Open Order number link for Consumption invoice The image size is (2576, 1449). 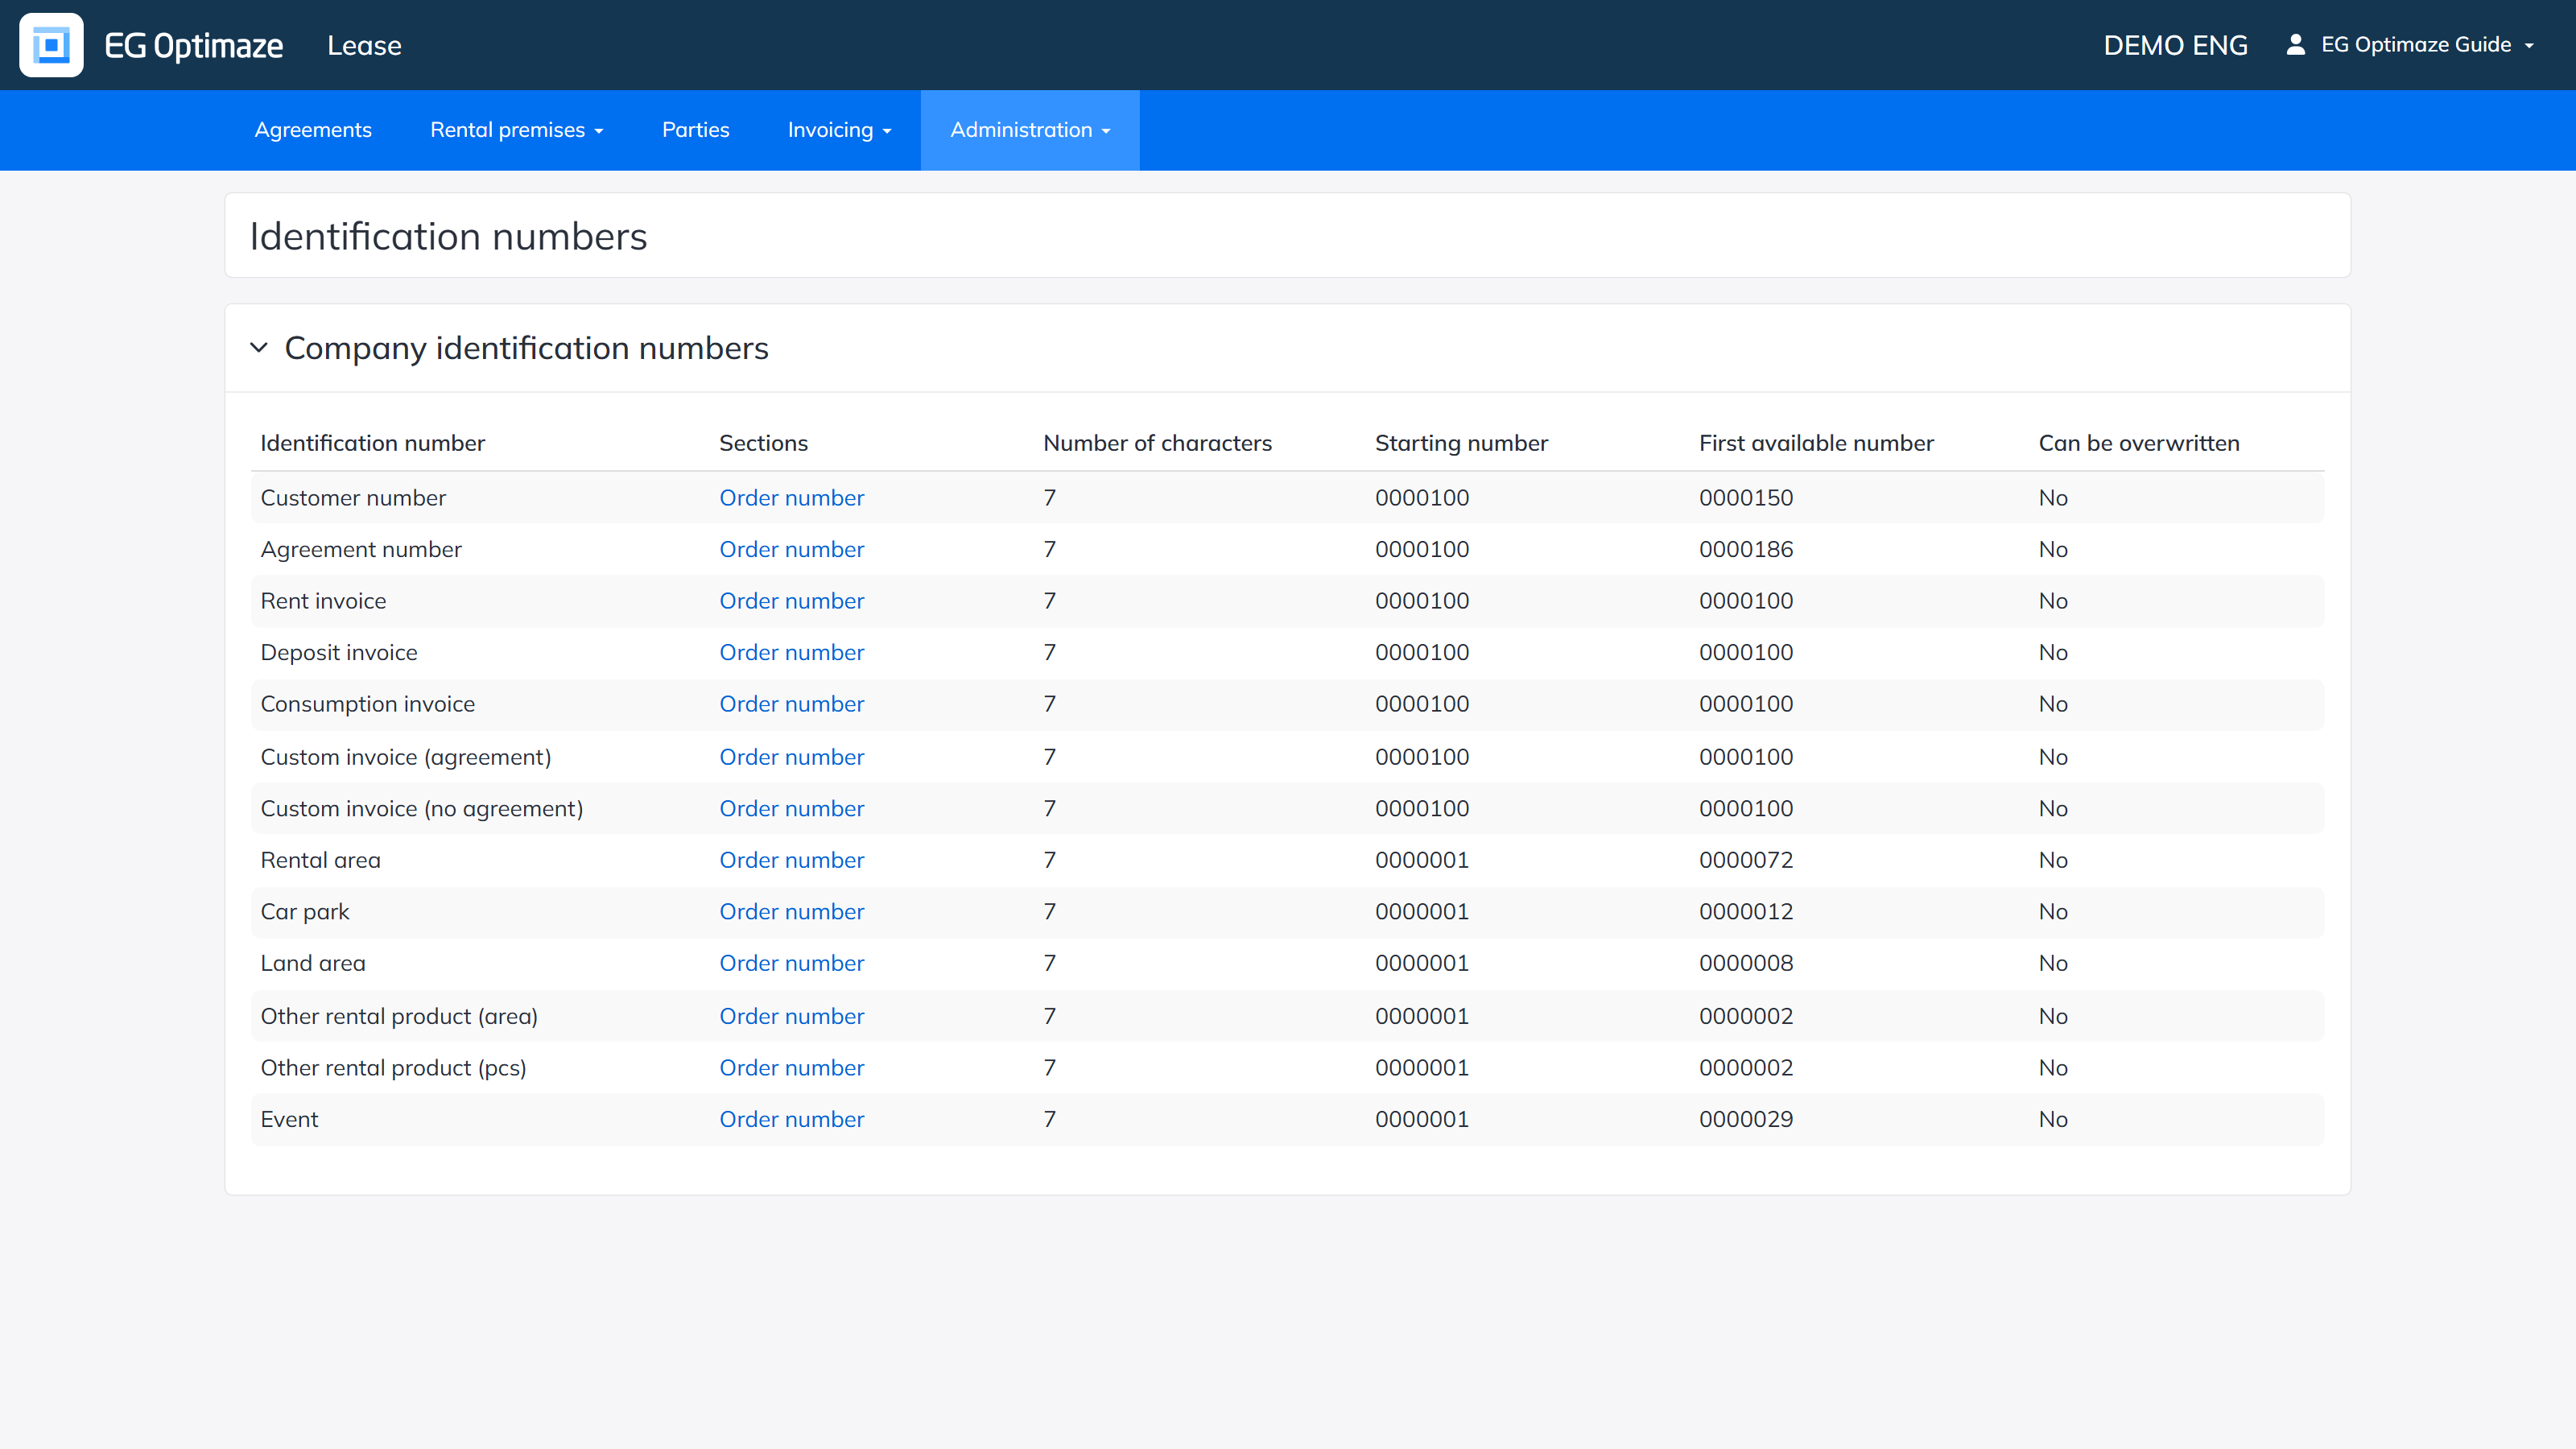[x=792, y=704]
